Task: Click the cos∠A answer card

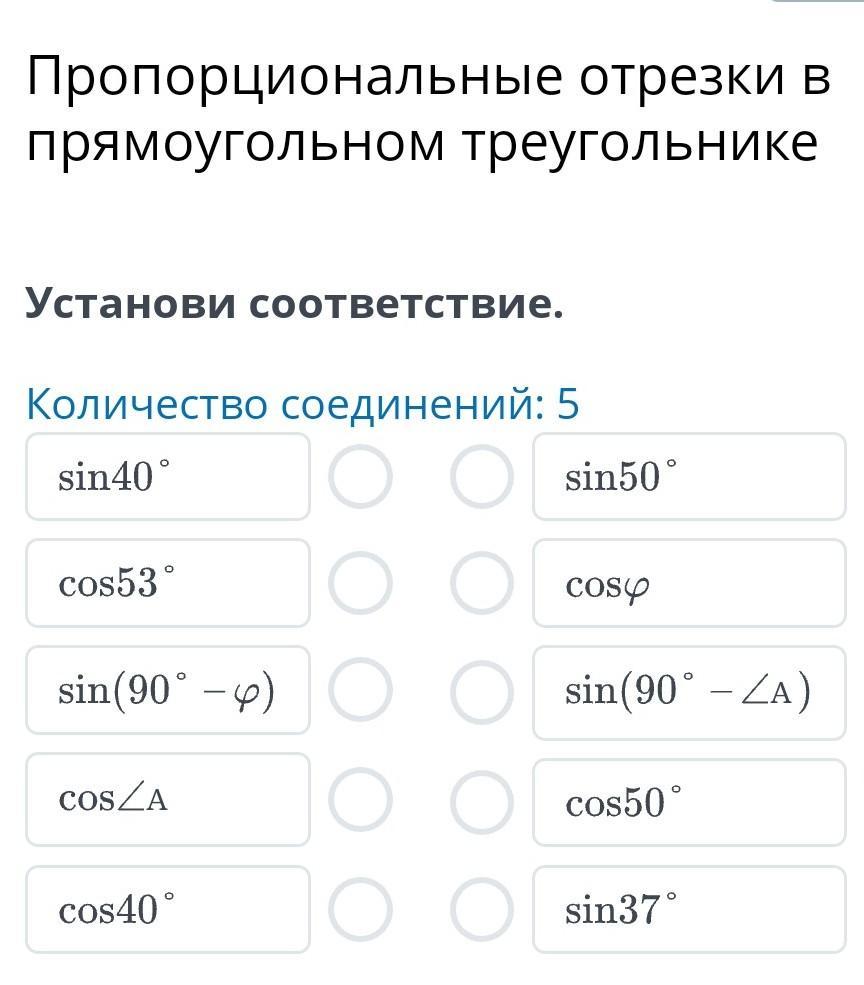Action: [x=168, y=799]
